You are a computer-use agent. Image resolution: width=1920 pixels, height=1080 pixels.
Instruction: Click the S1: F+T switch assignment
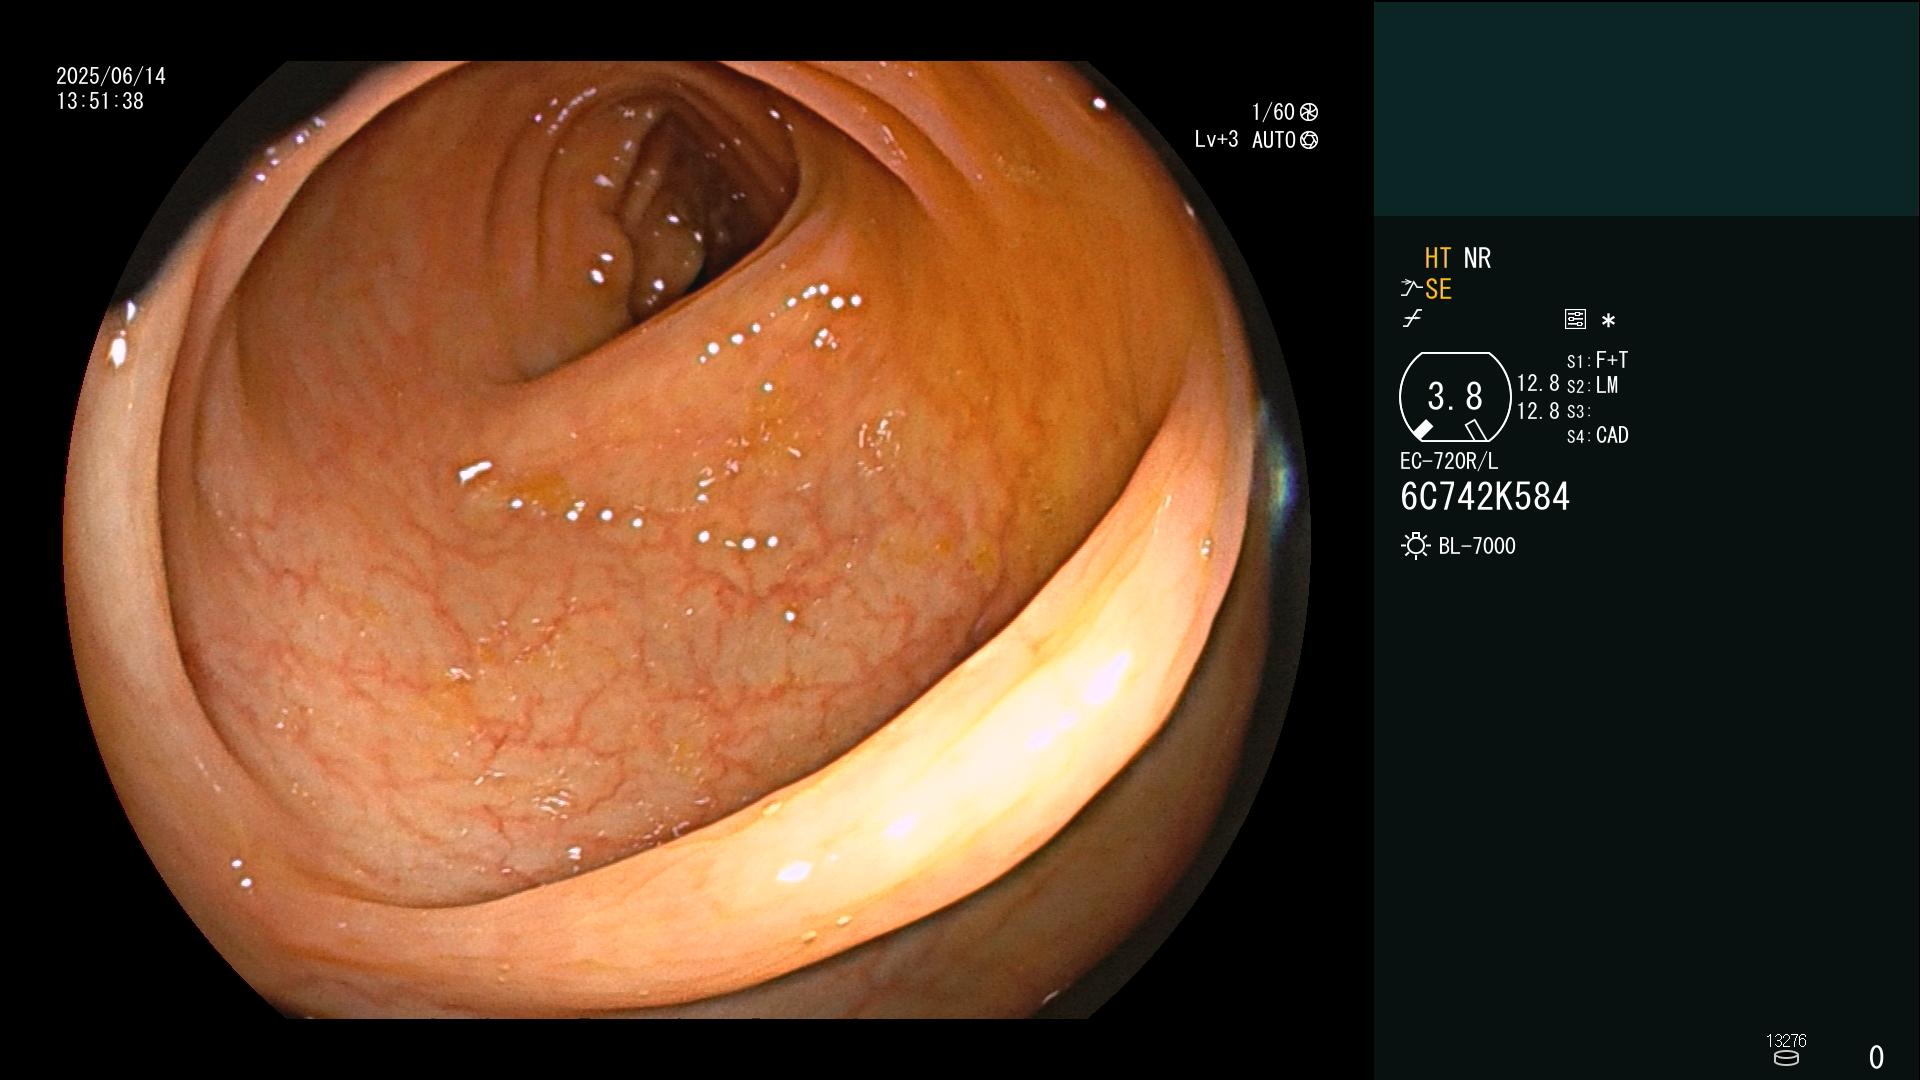click(1597, 360)
